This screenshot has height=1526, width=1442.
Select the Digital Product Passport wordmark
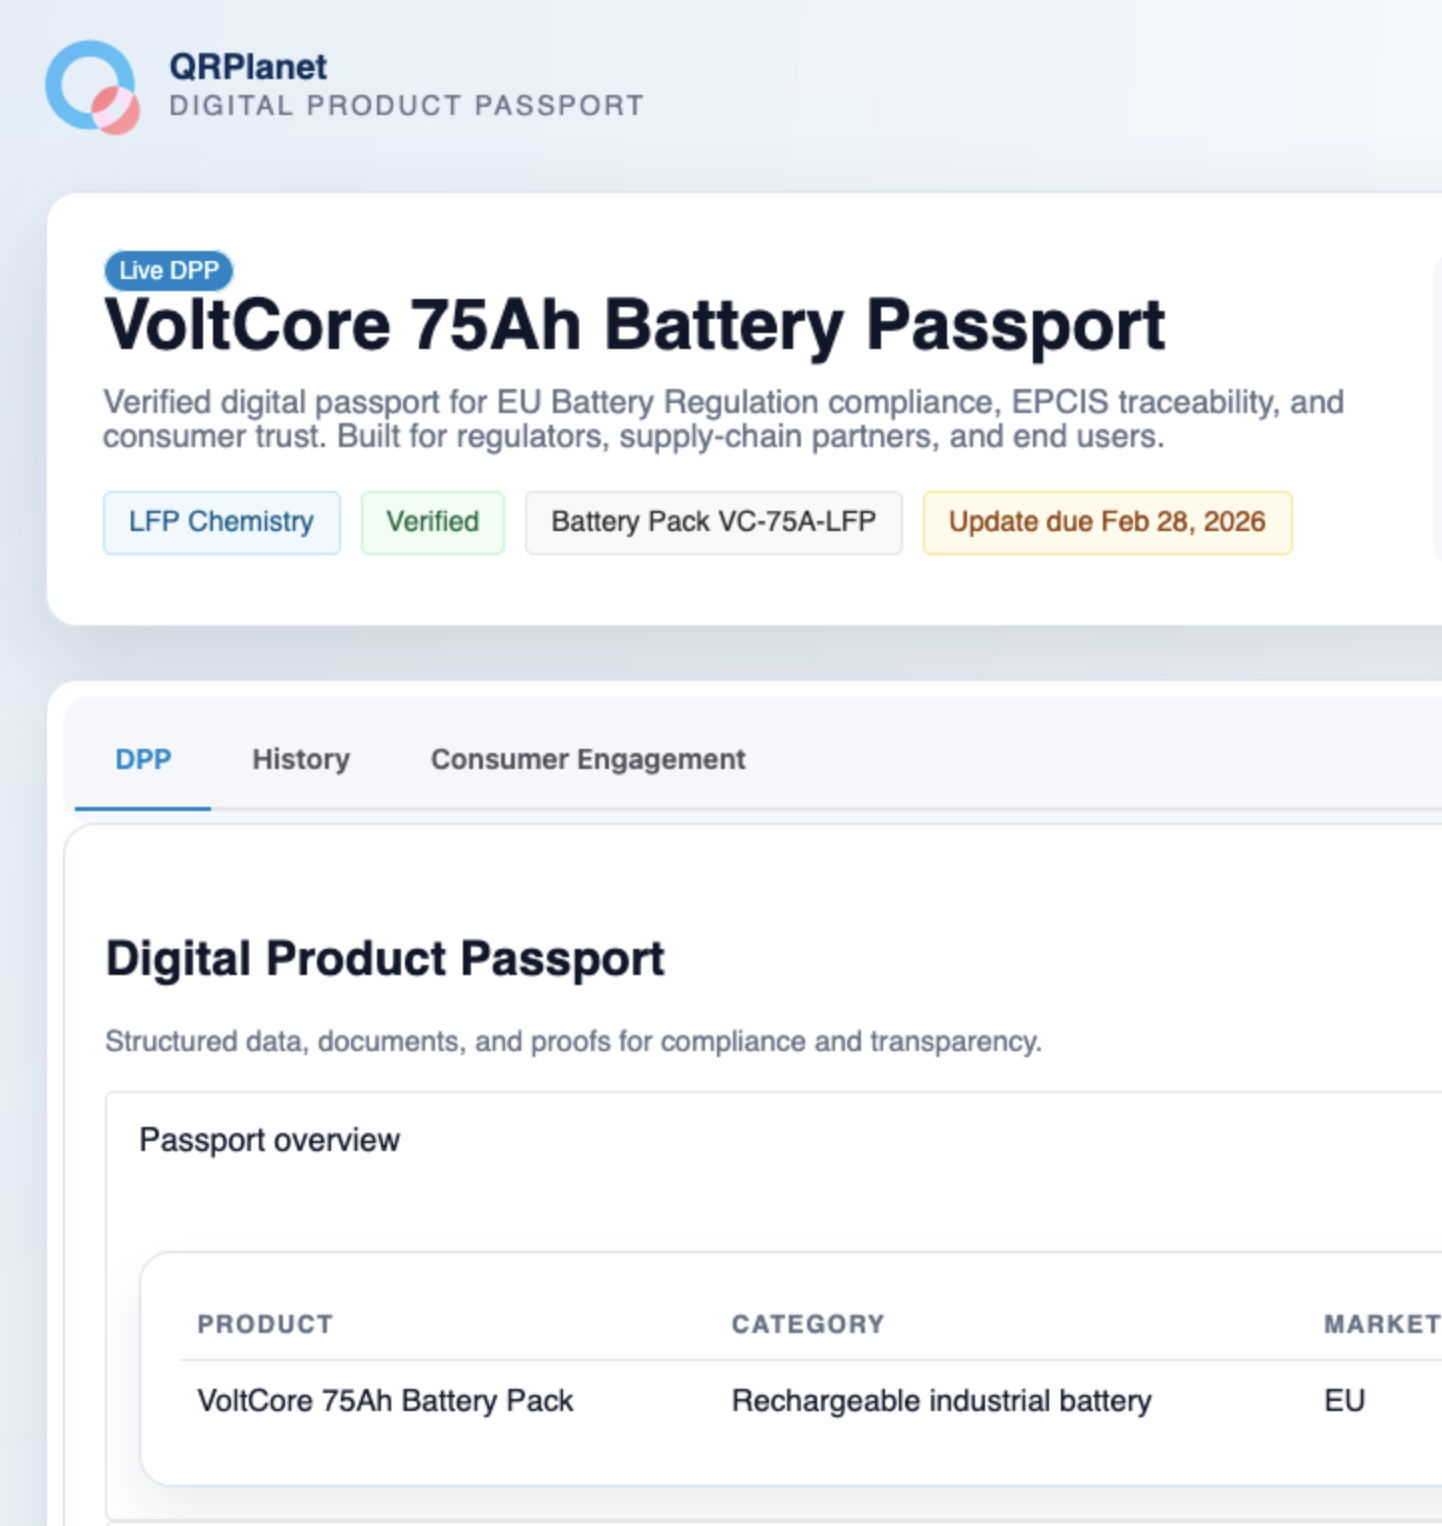(404, 104)
